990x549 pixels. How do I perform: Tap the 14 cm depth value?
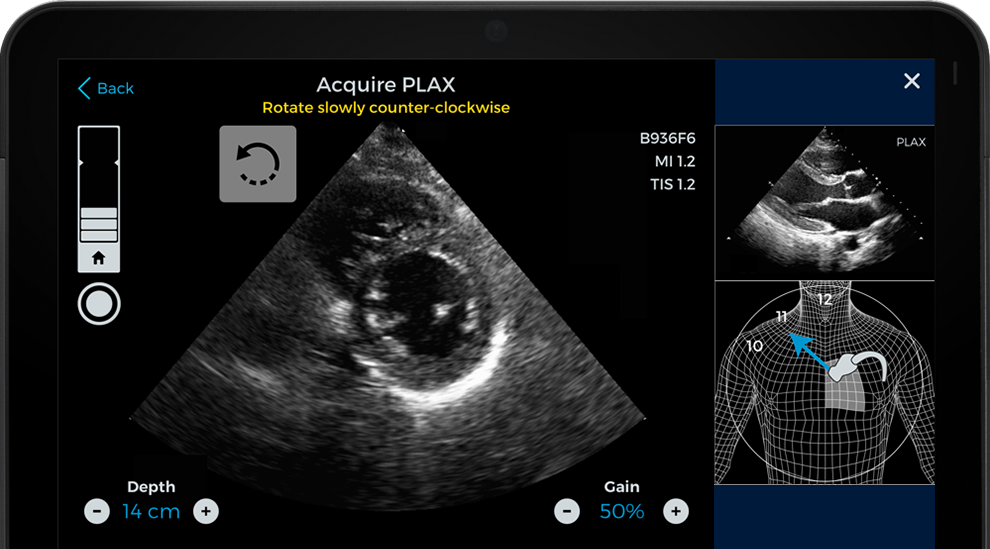tap(151, 511)
